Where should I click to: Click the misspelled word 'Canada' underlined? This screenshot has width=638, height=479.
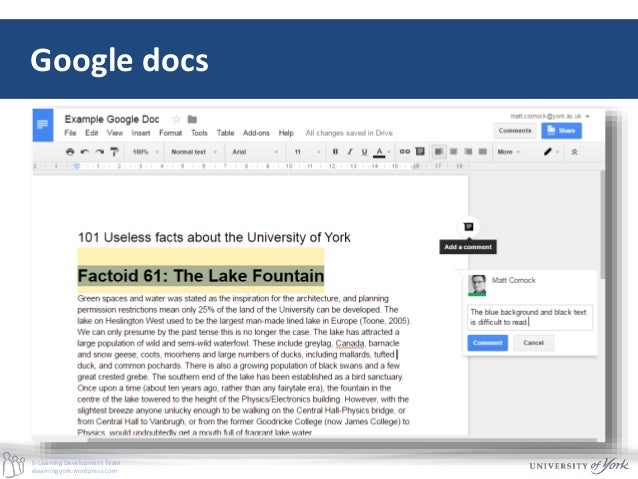350,343
